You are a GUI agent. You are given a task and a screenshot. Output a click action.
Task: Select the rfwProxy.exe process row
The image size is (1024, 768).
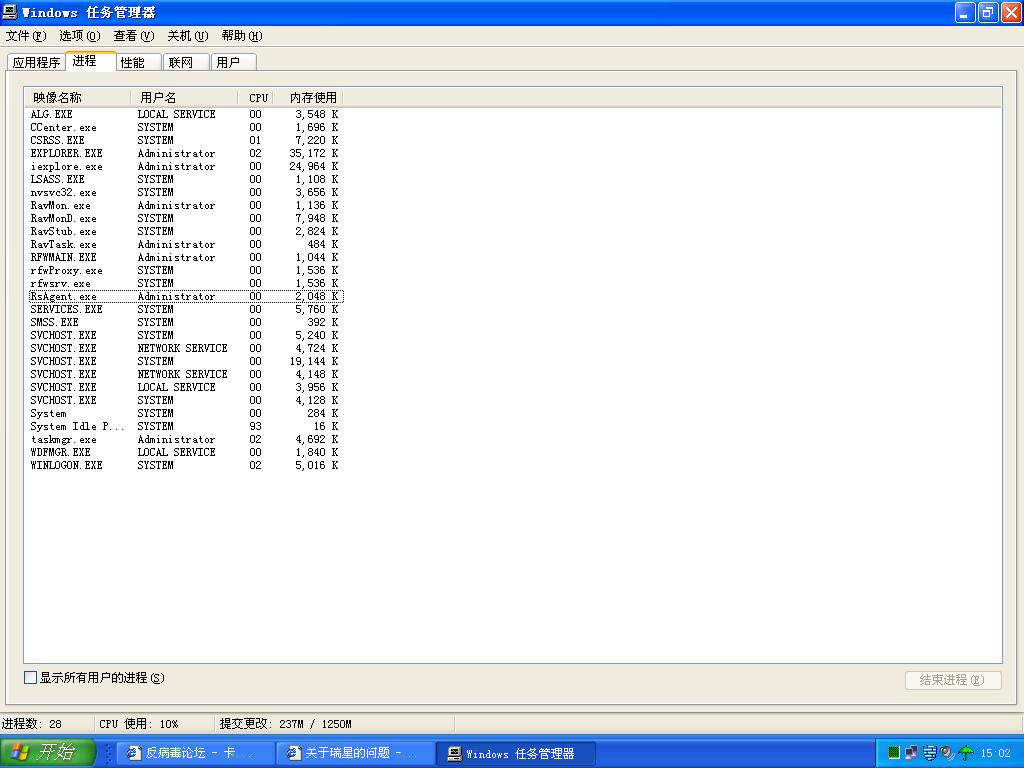185,271
